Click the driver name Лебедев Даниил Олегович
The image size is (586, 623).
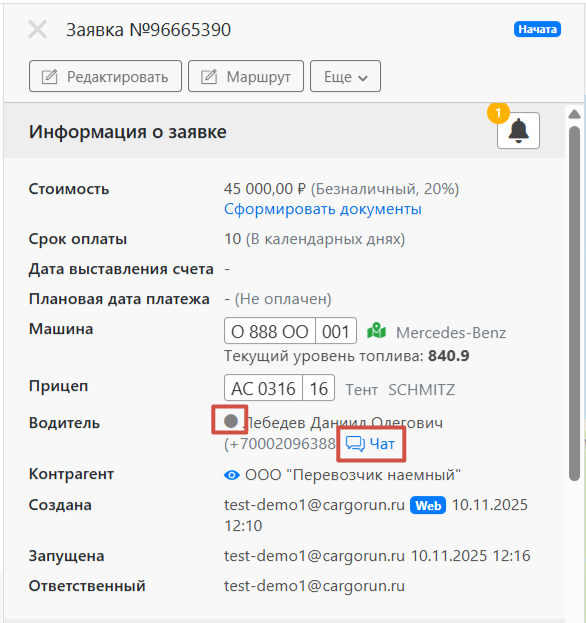coord(345,423)
